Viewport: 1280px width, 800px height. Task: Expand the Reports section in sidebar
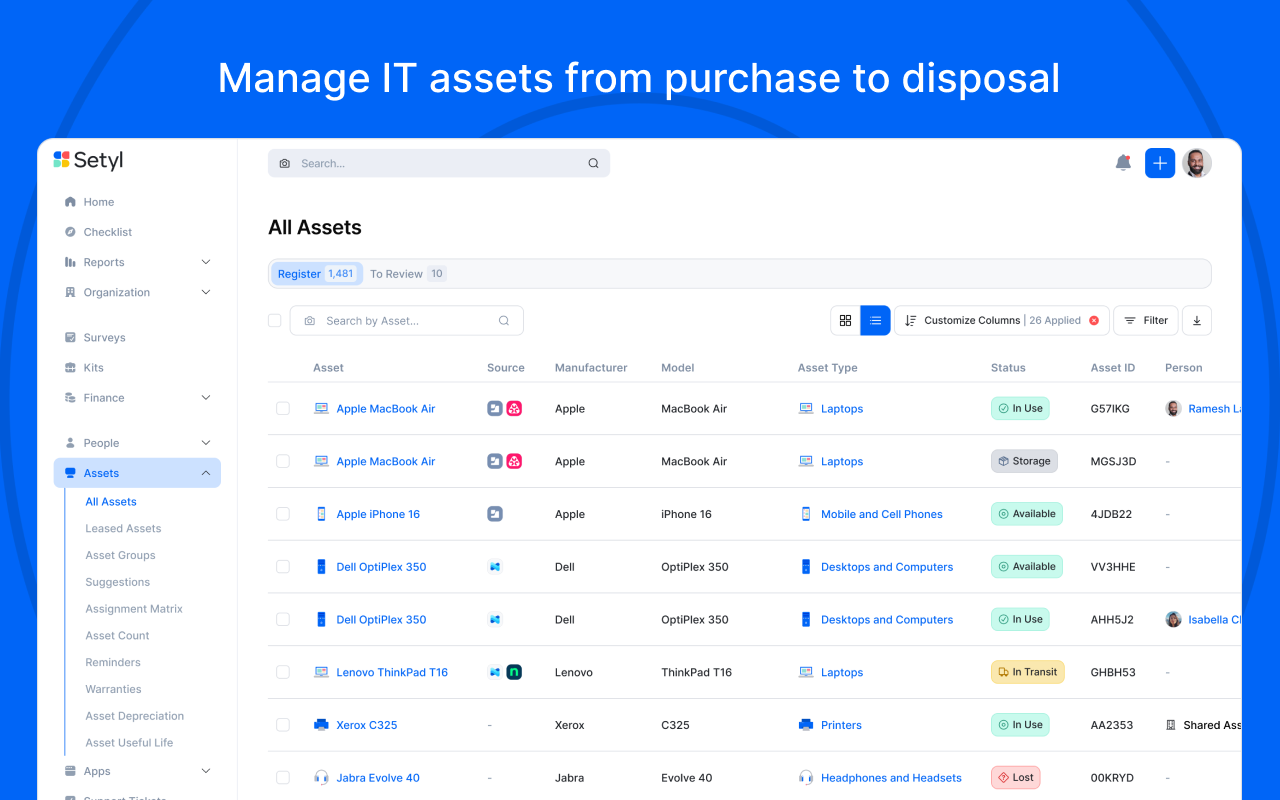tap(206, 261)
